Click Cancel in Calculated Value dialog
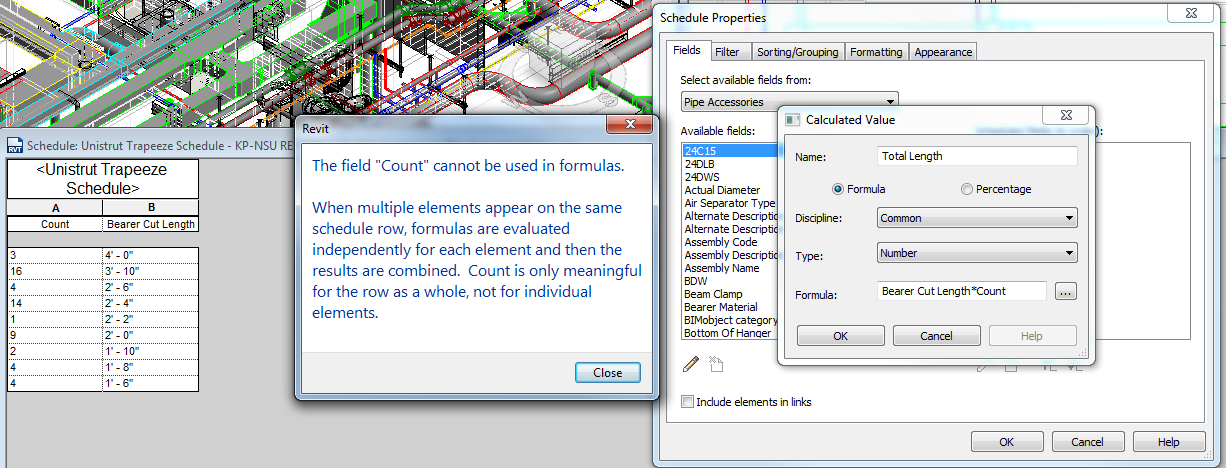The image size is (1226, 468). point(936,336)
